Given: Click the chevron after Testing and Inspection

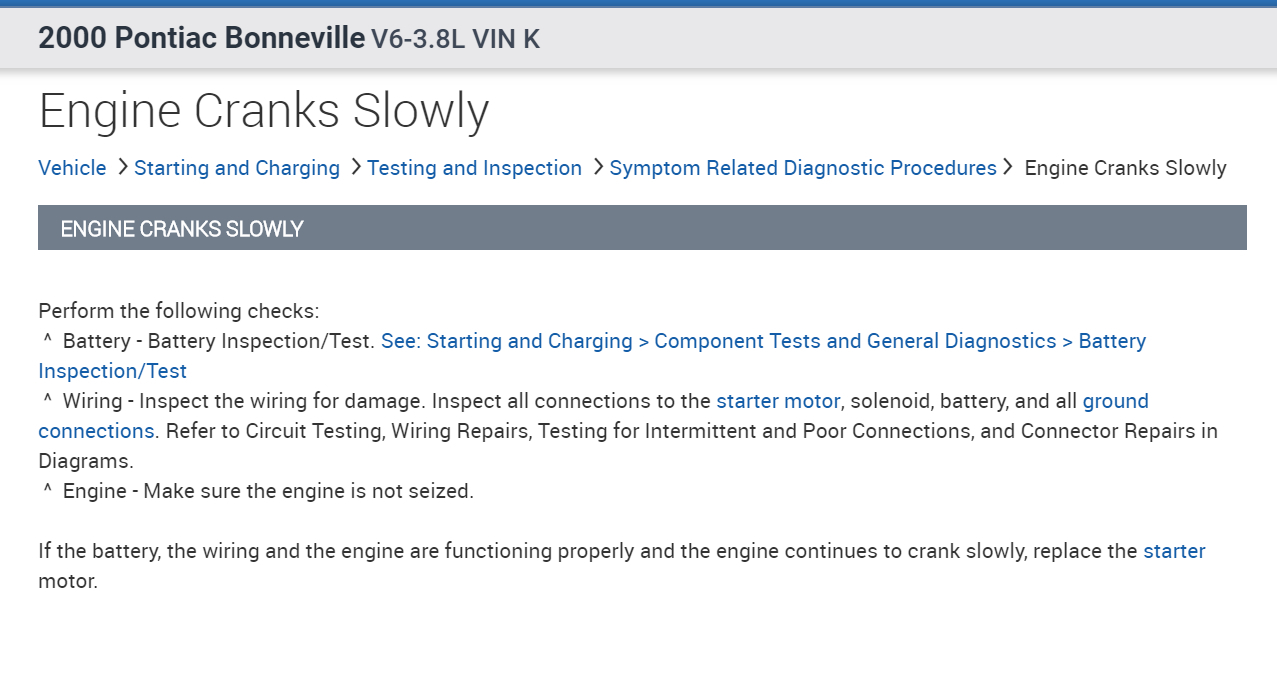Looking at the screenshot, I should pyautogui.click(x=598, y=167).
